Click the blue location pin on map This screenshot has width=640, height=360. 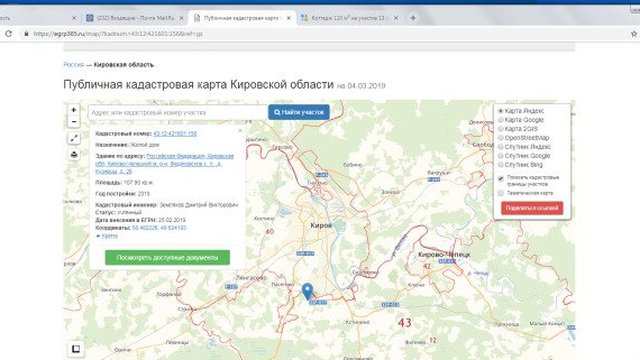click(307, 292)
